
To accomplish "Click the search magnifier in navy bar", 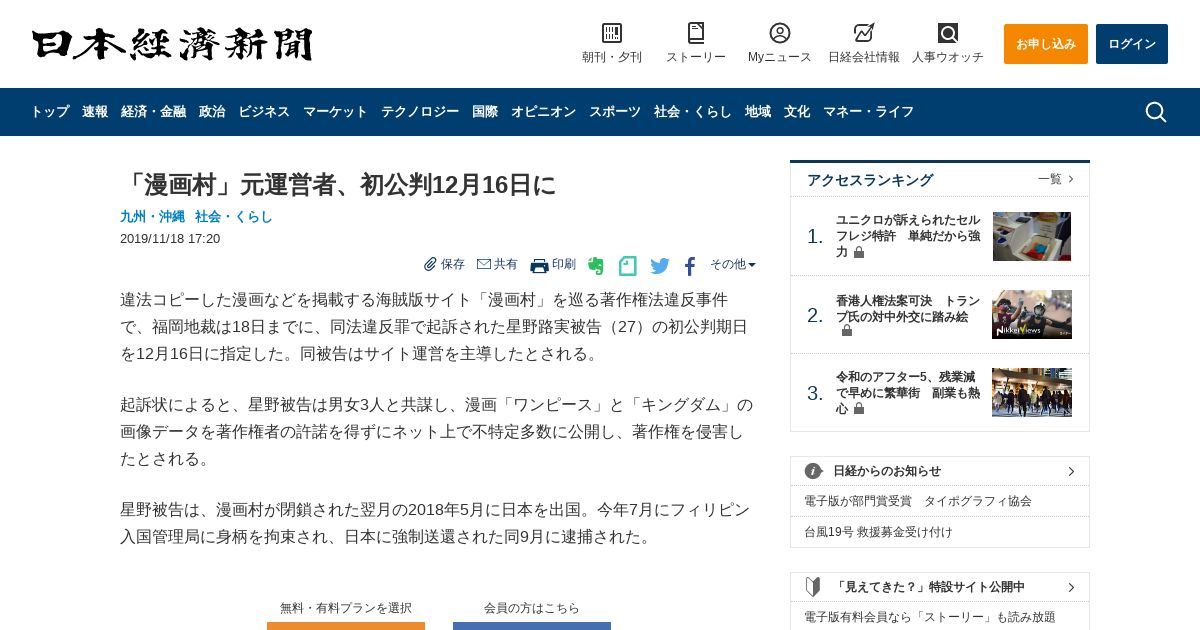I will tap(1156, 112).
